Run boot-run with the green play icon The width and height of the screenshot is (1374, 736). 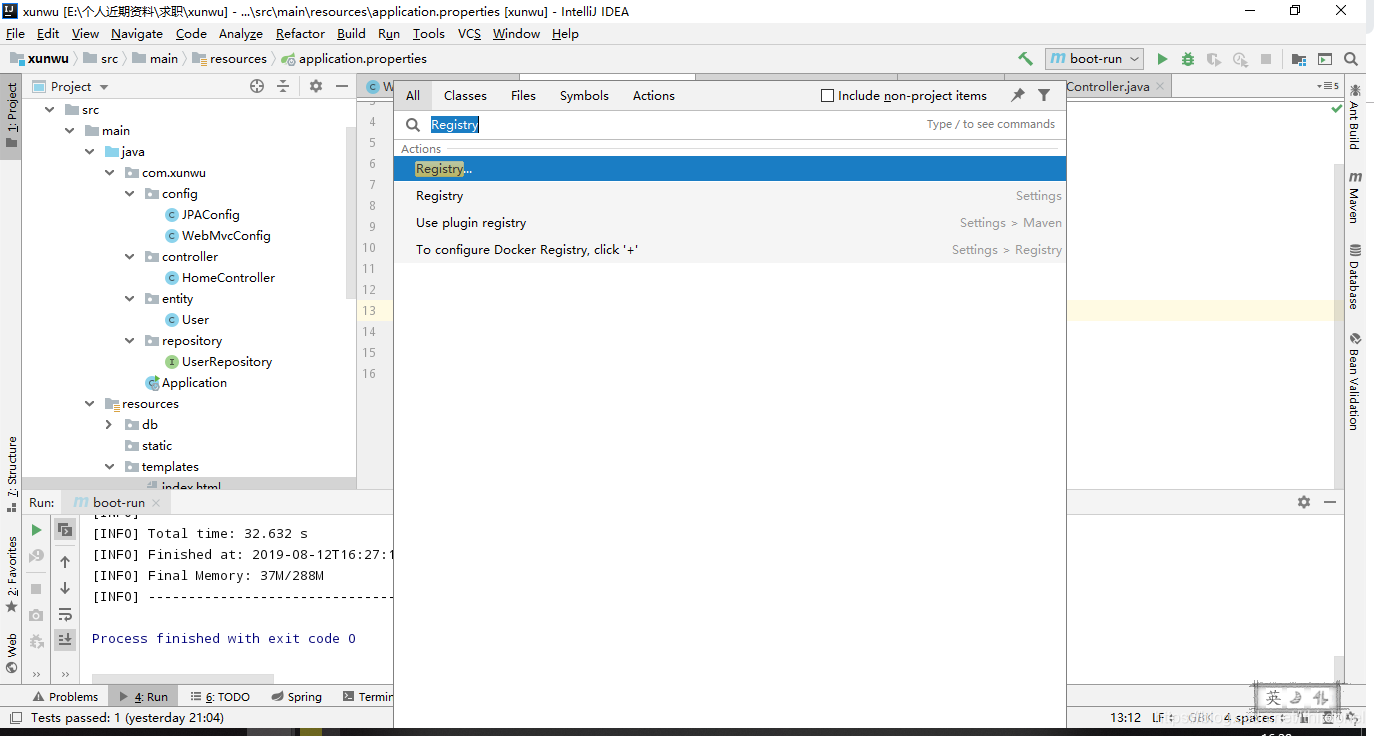click(1162, 59)
